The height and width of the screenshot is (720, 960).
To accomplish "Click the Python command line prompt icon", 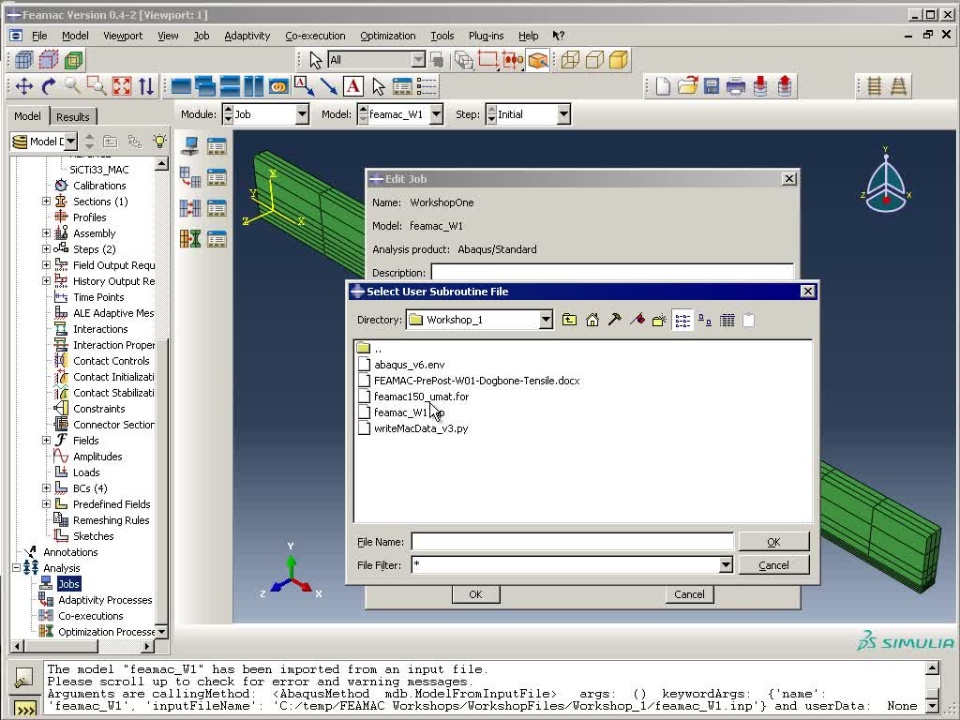I will pos(24,709).
